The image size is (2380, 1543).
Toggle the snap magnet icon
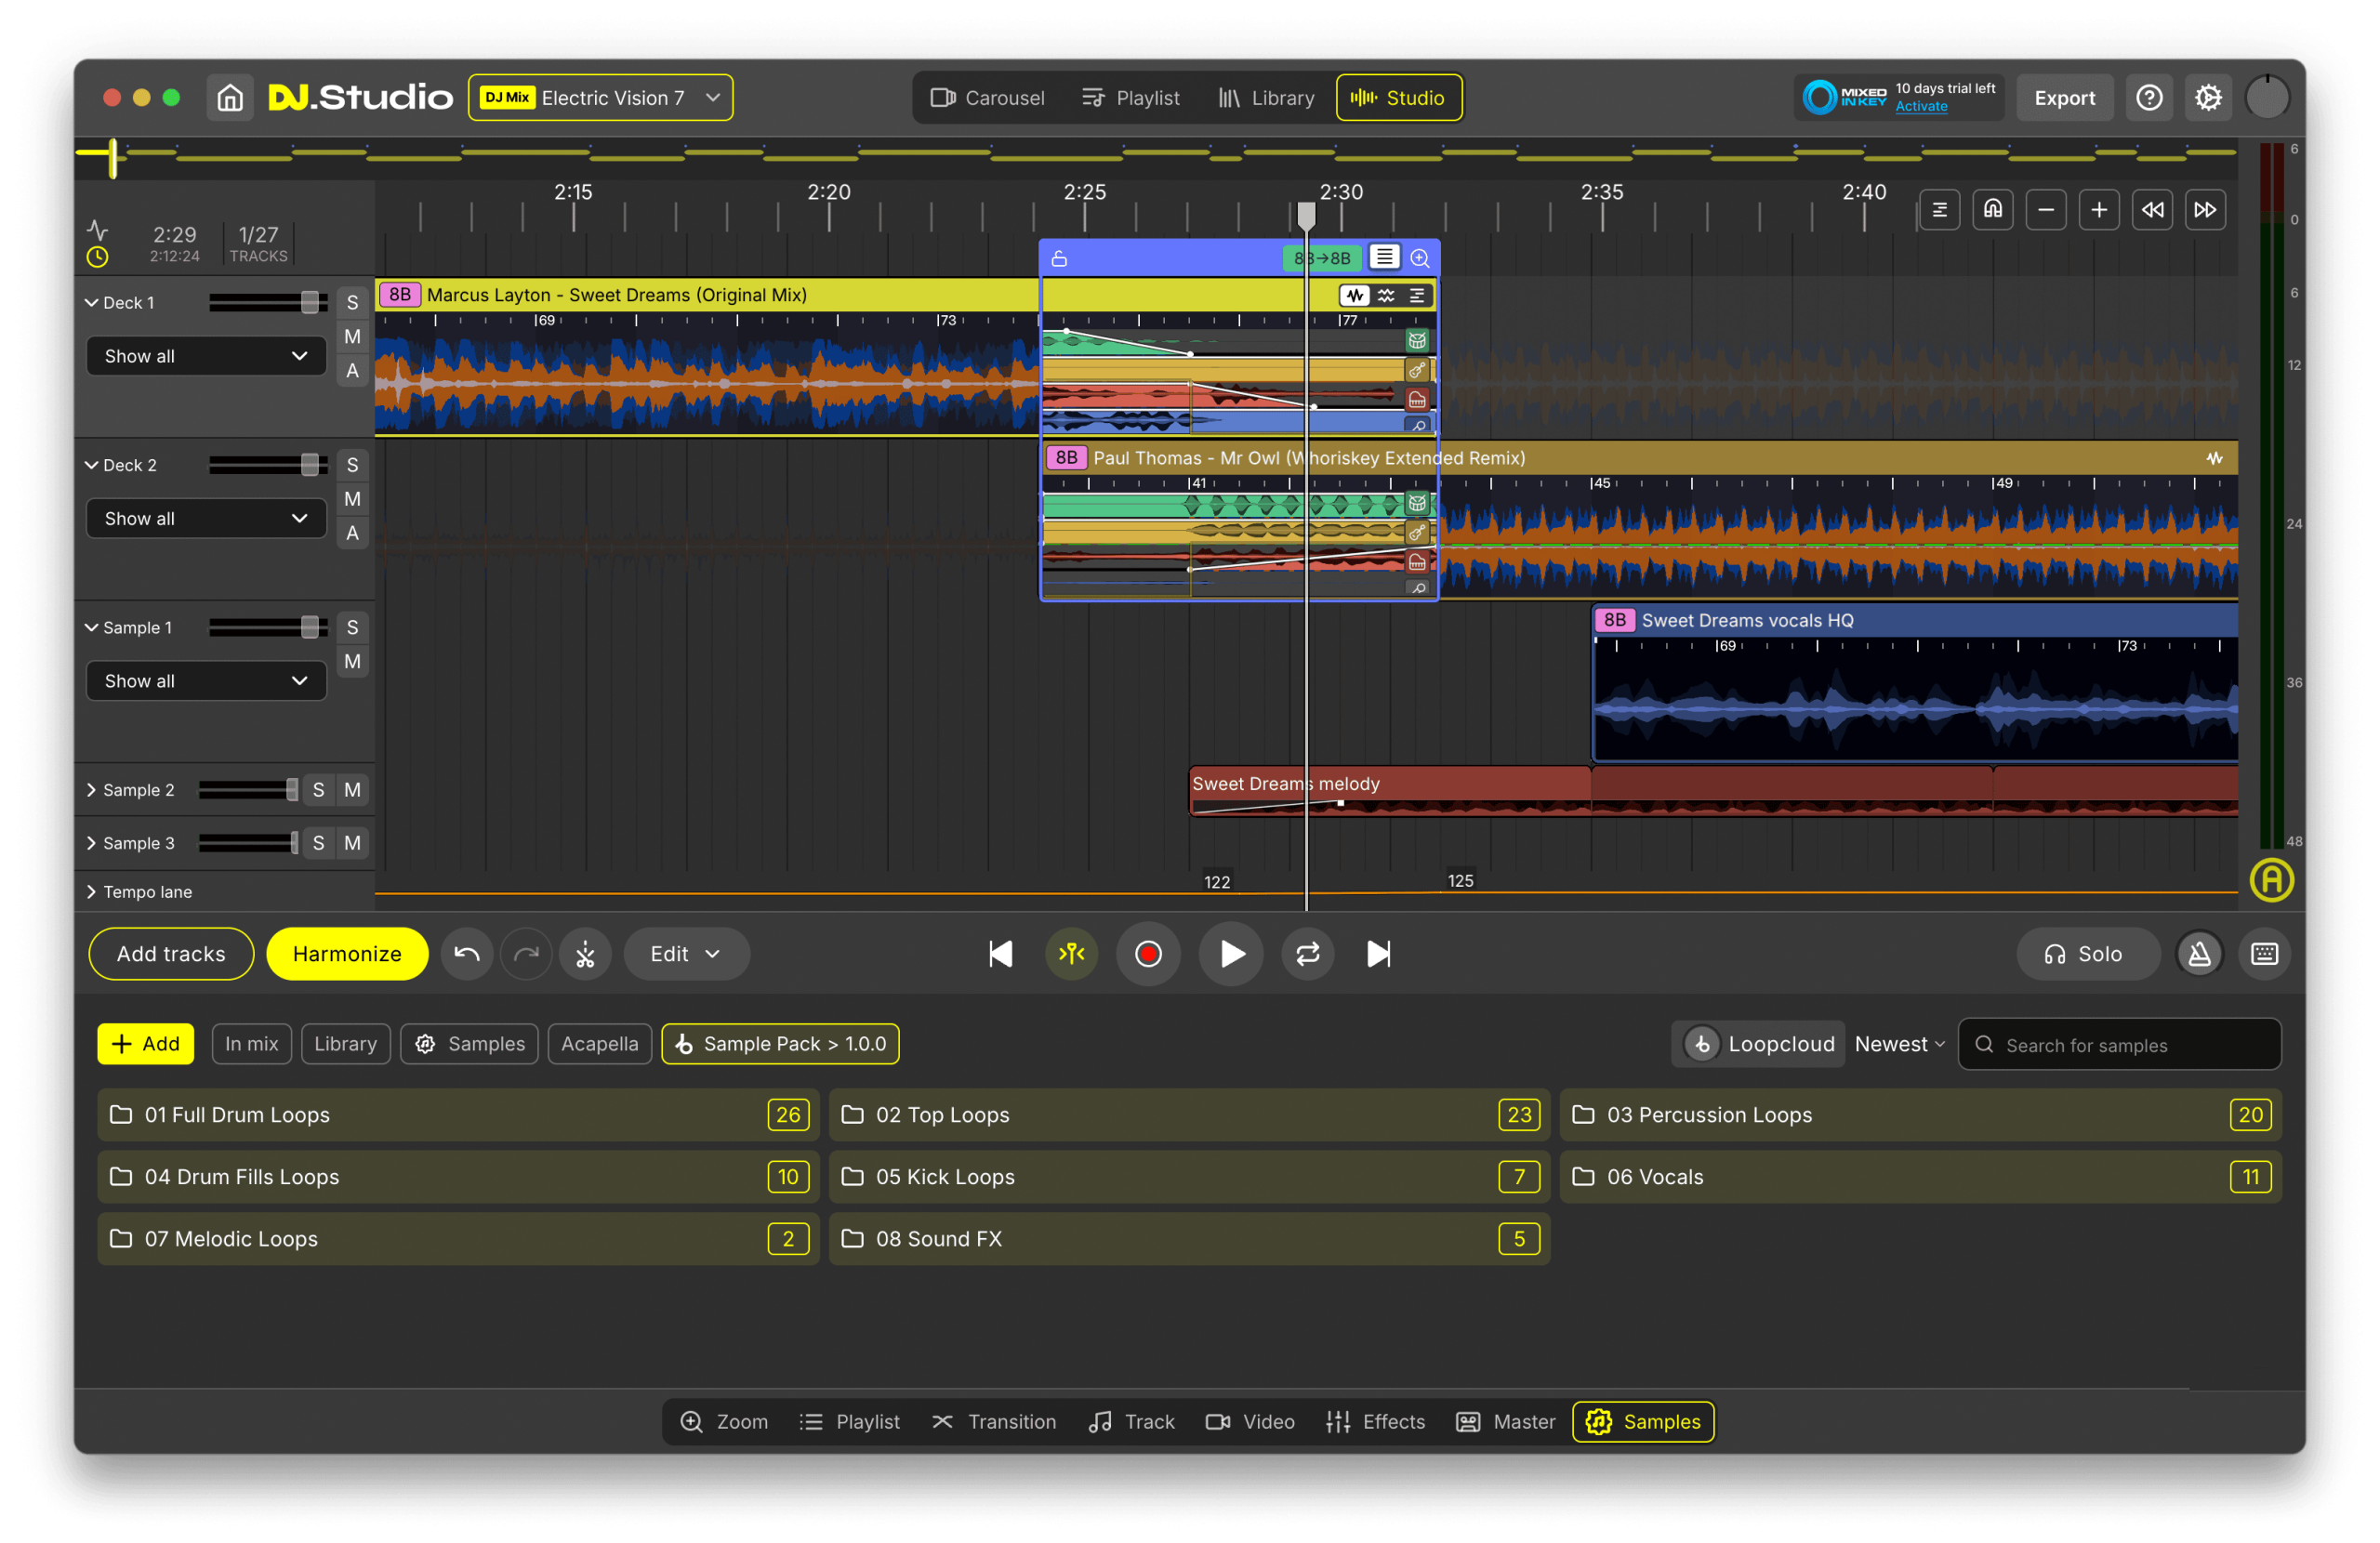(1992, 210)
